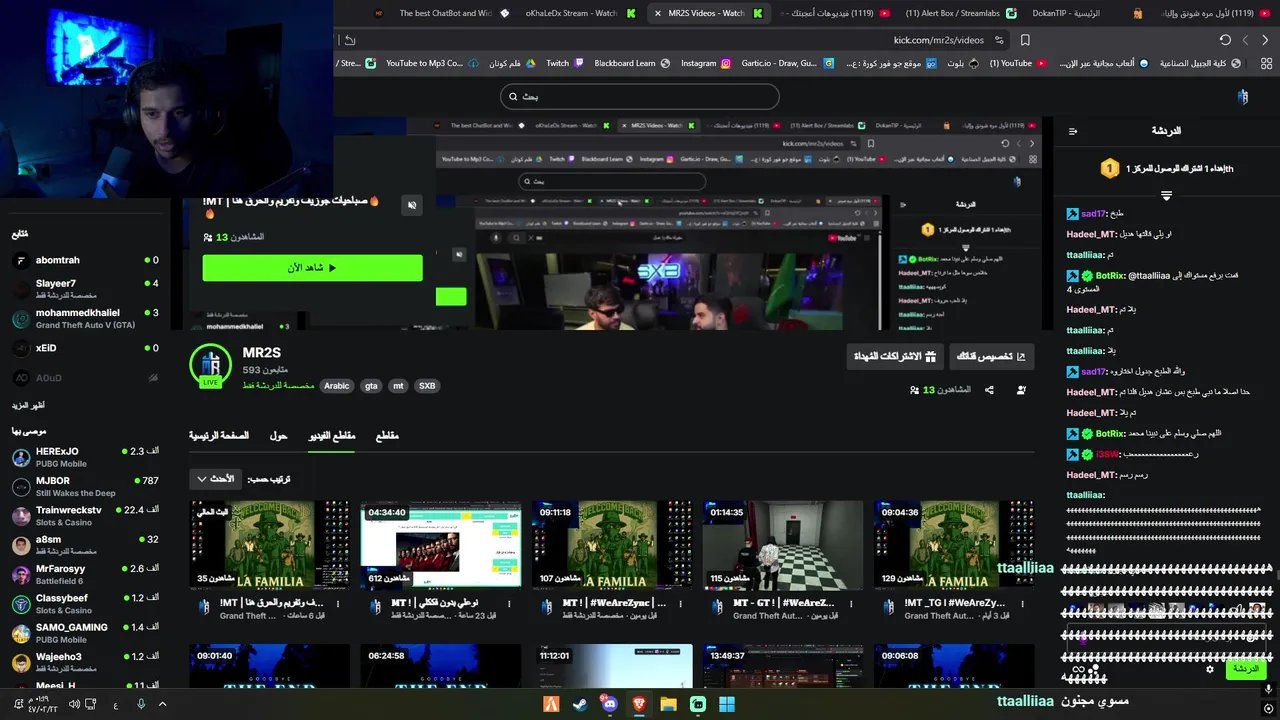The height and width of the screenshot is (720, 1280).
Task: Reload the page with the browser refresh icon
Action: 1225,40
